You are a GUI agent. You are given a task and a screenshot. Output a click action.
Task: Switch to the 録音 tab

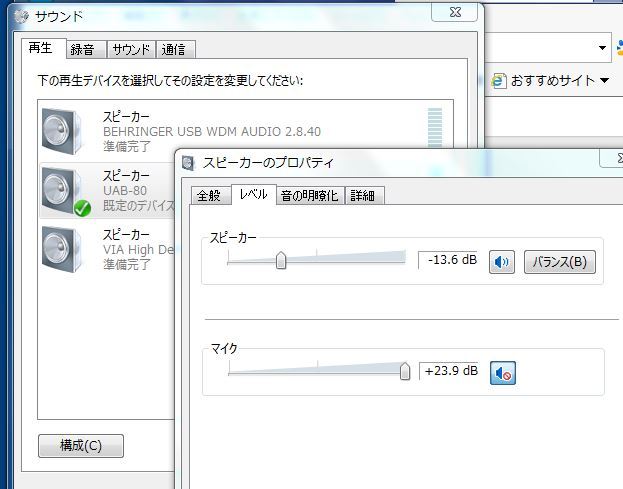point(82,49)
